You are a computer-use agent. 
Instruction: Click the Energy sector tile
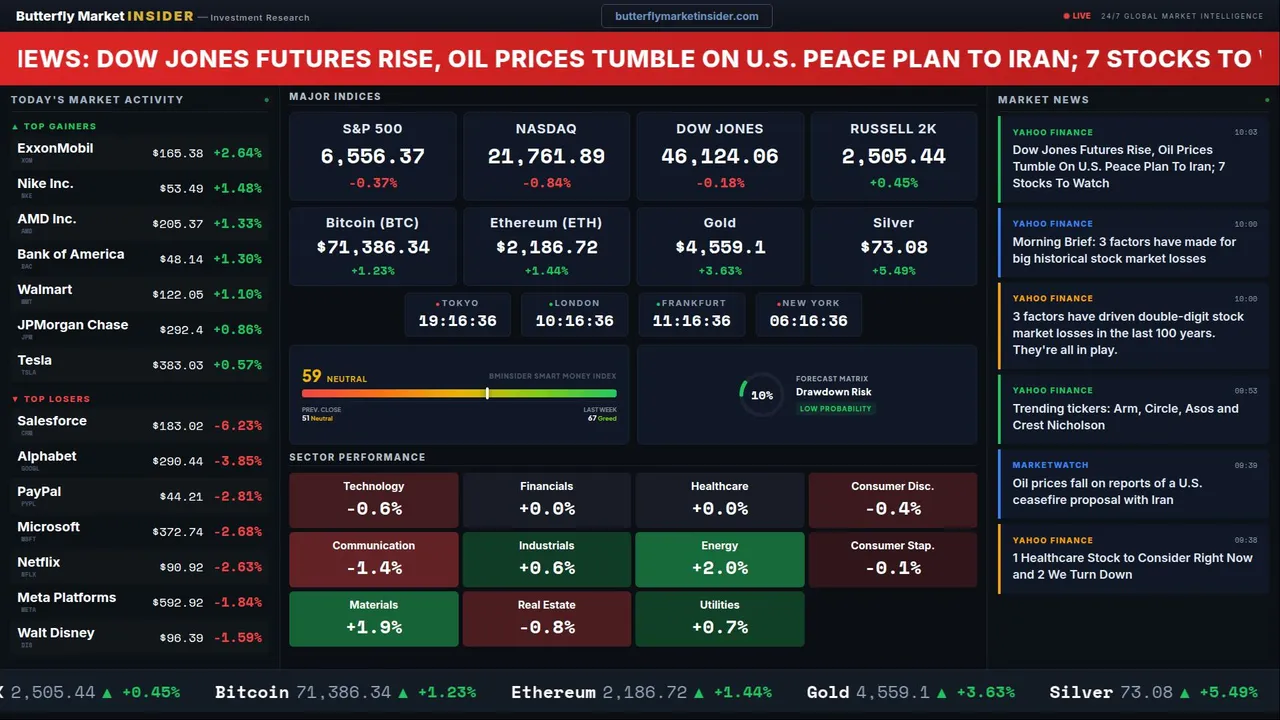[x=720, y=559]
